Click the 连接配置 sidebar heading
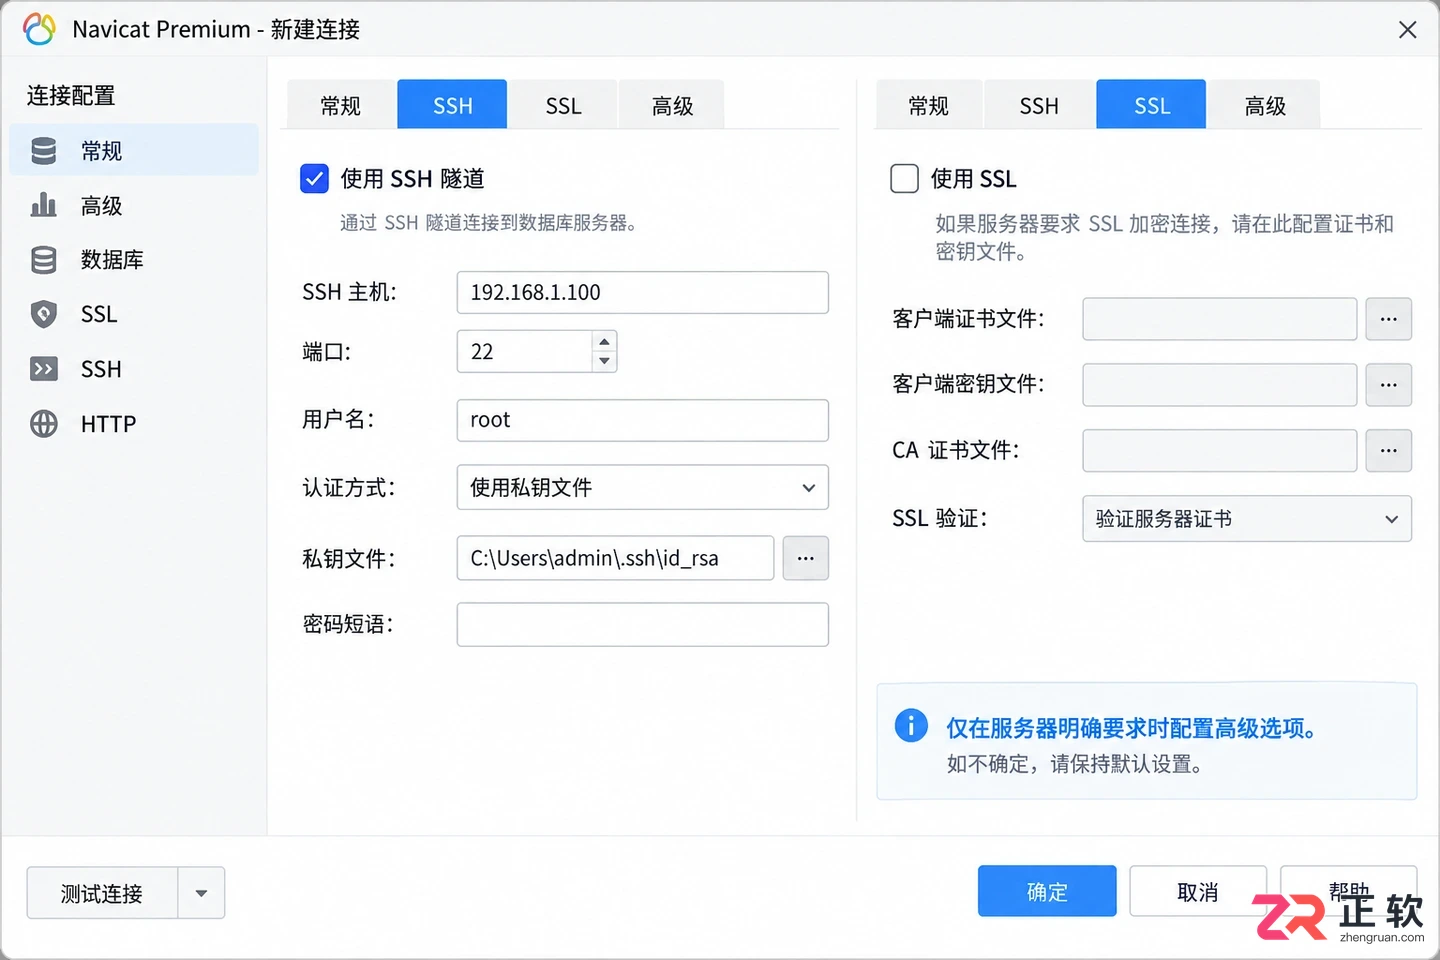 pyautogui.click(x=71, y=96)
